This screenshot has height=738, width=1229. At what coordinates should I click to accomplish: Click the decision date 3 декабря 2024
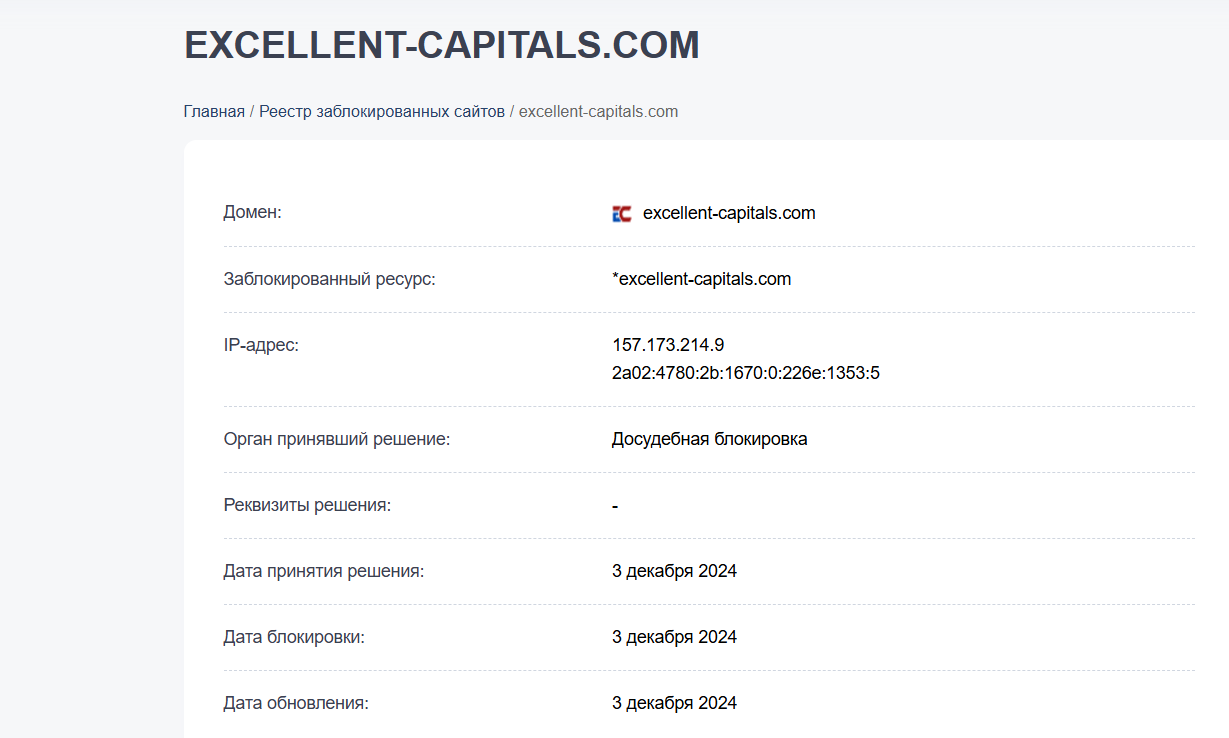coord(674,570)
